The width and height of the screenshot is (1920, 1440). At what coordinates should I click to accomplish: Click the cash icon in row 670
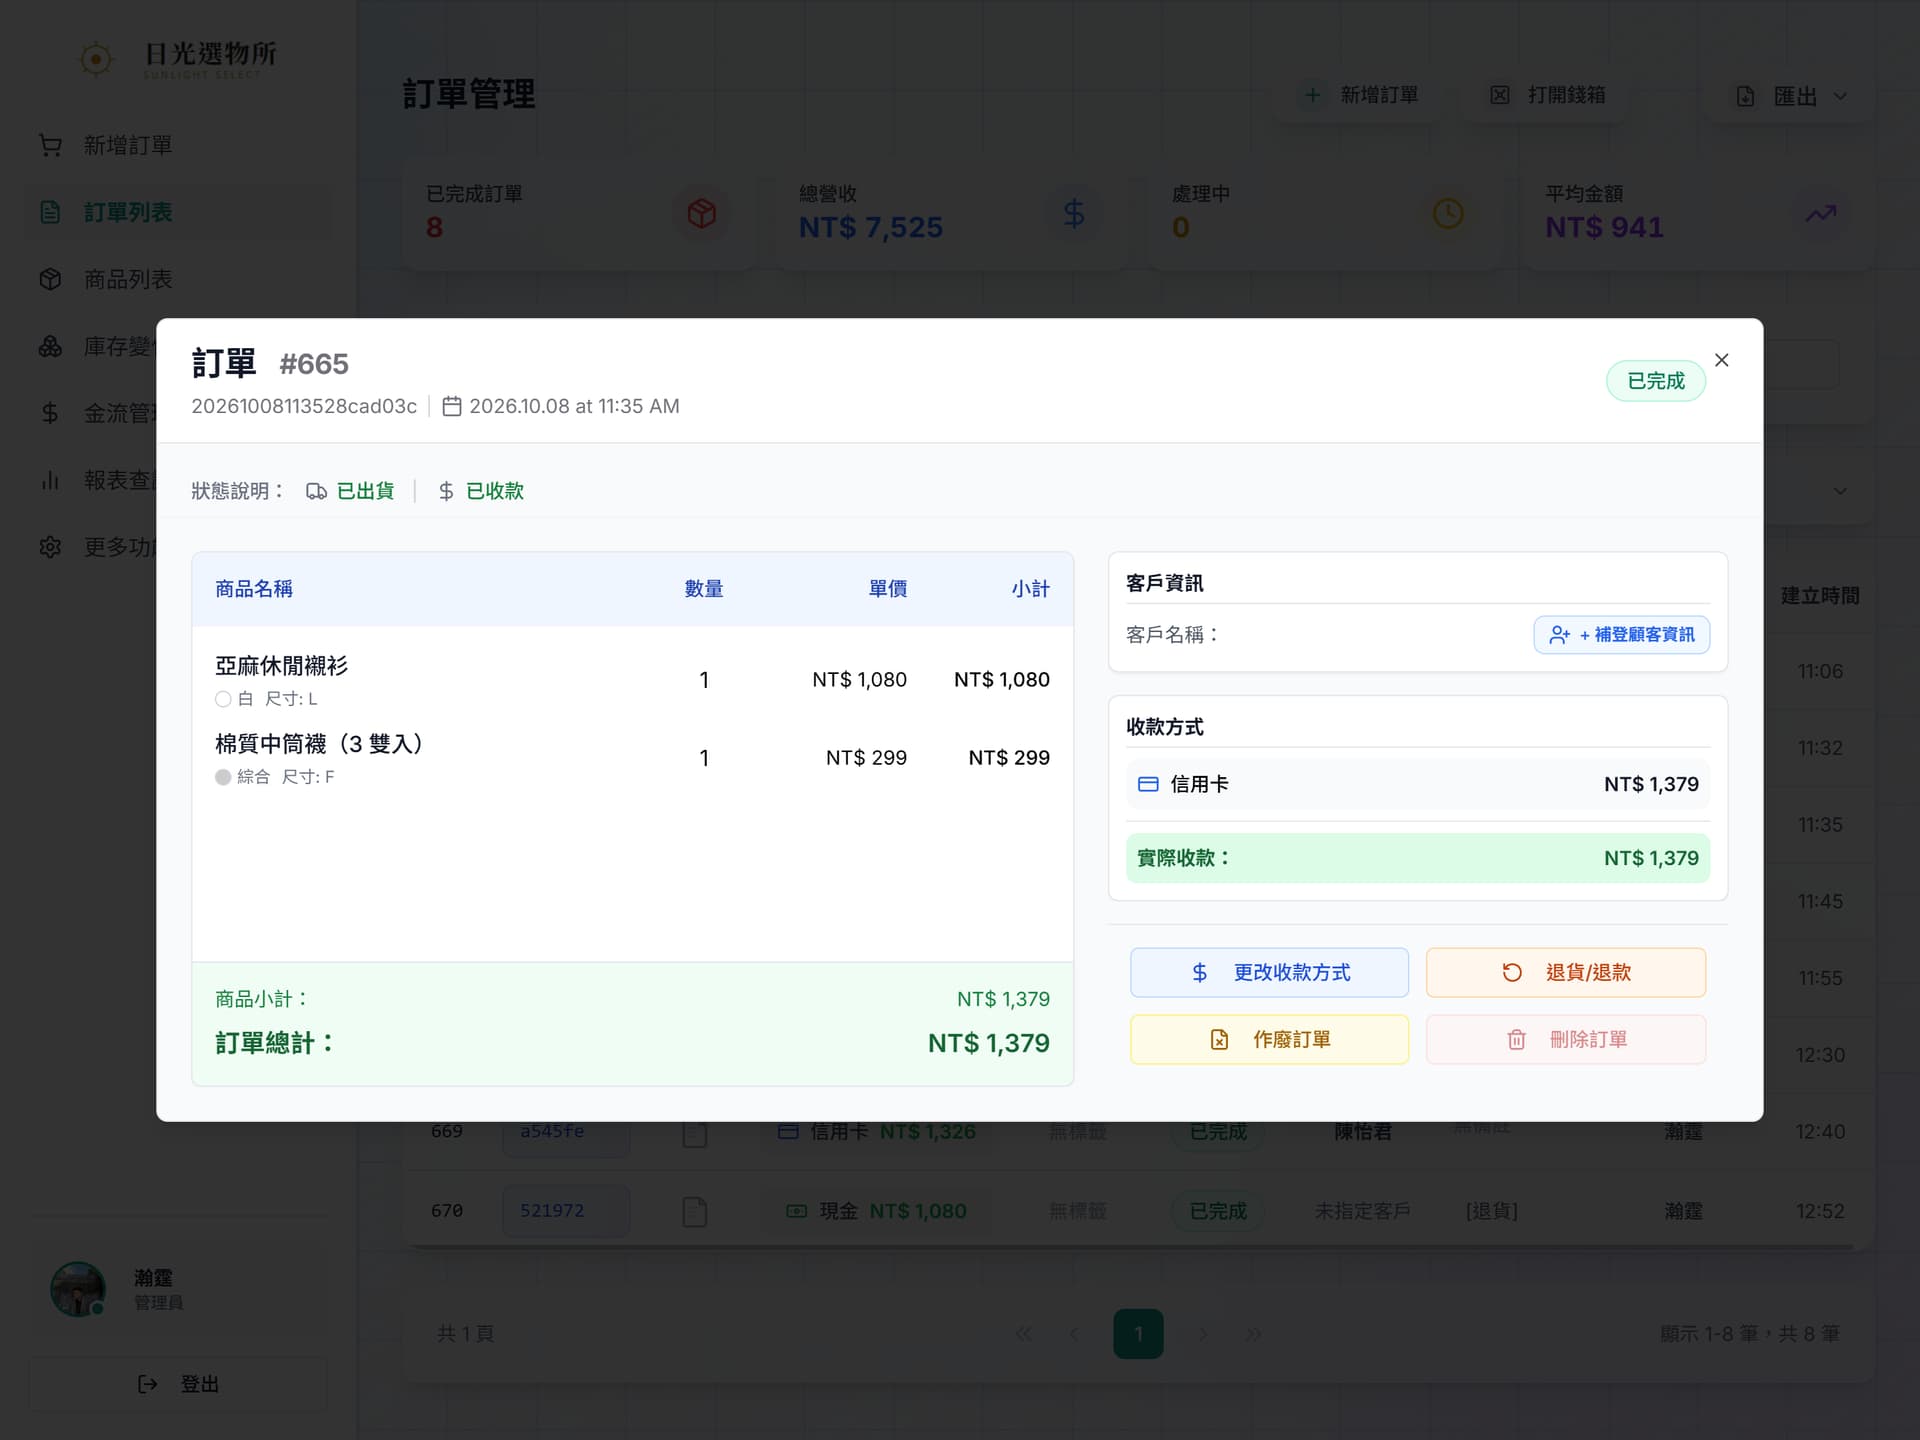[796, 1211]
